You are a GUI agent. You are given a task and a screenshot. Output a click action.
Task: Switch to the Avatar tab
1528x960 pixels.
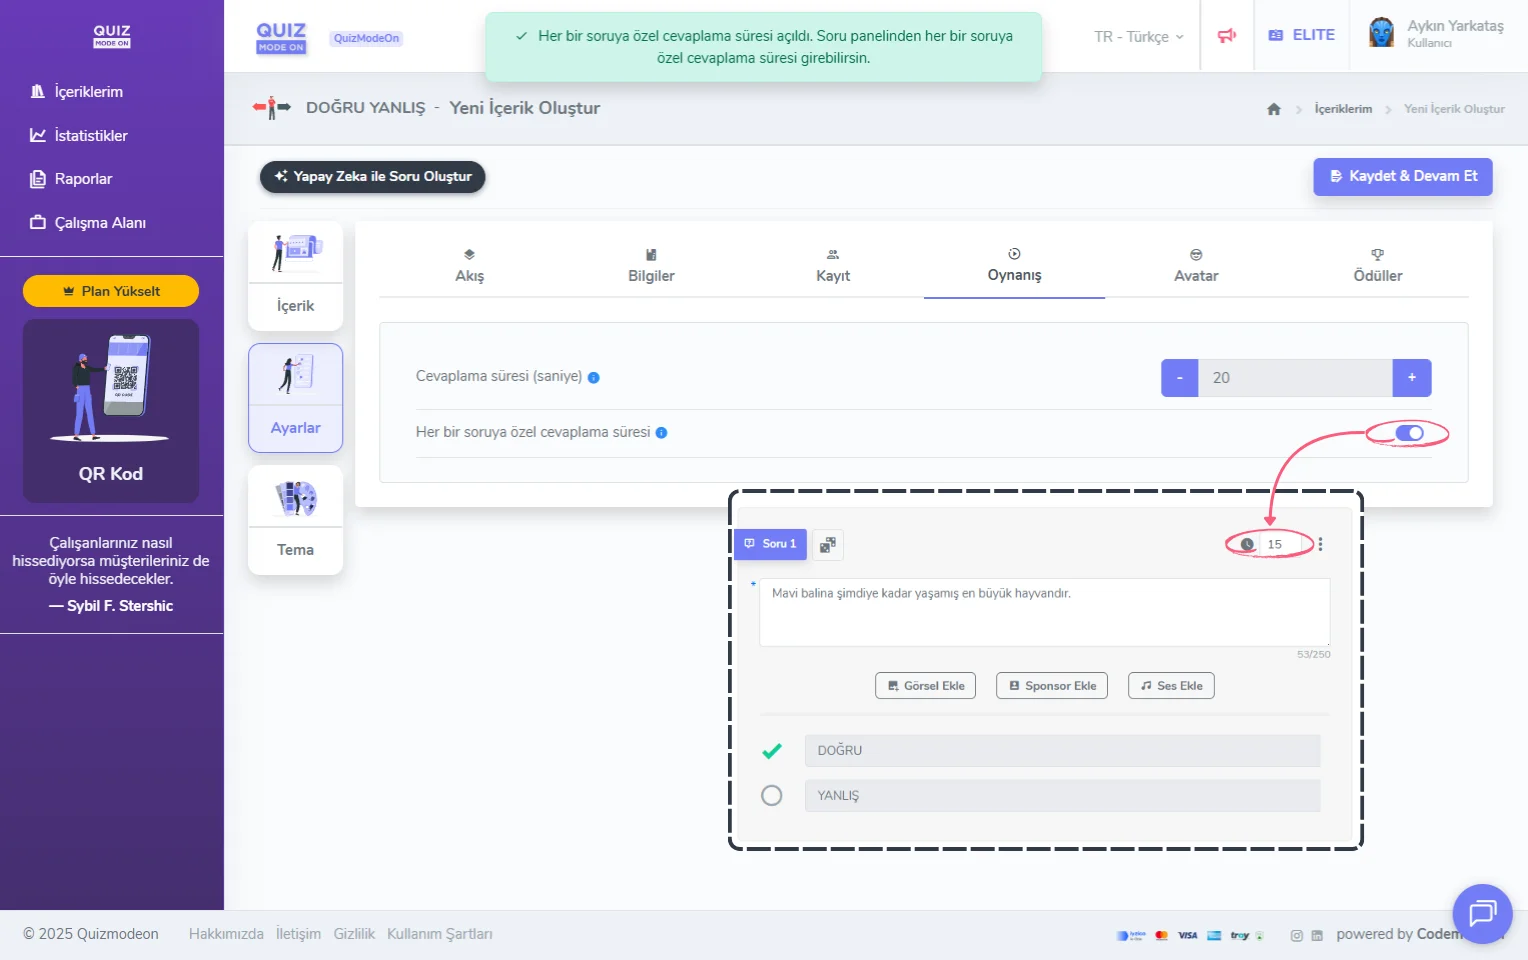click(1195, 266)
